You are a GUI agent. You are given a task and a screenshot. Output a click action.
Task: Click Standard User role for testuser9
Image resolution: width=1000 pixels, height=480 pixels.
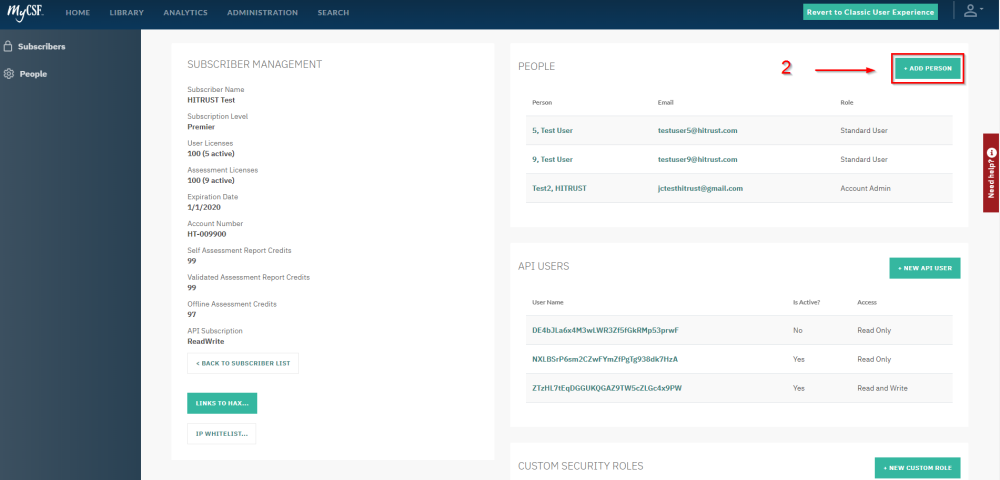pyautogui.click(x=864, y=159)
